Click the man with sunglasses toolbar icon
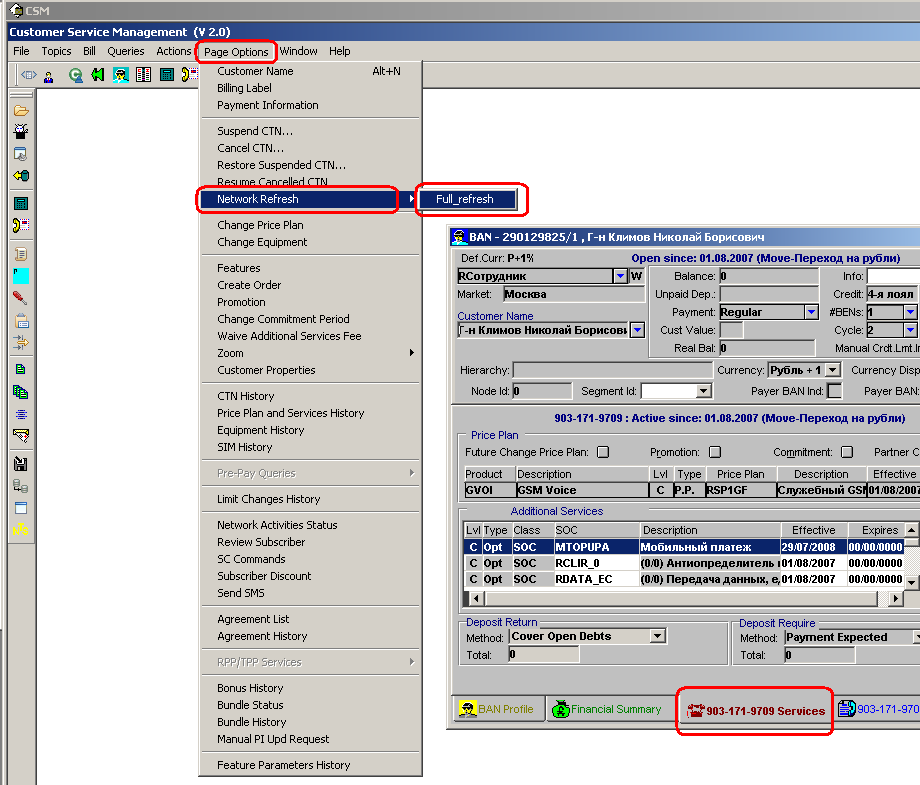Image resolution: width=920 pixels, height=785 pixels. [x=121, y=75]
